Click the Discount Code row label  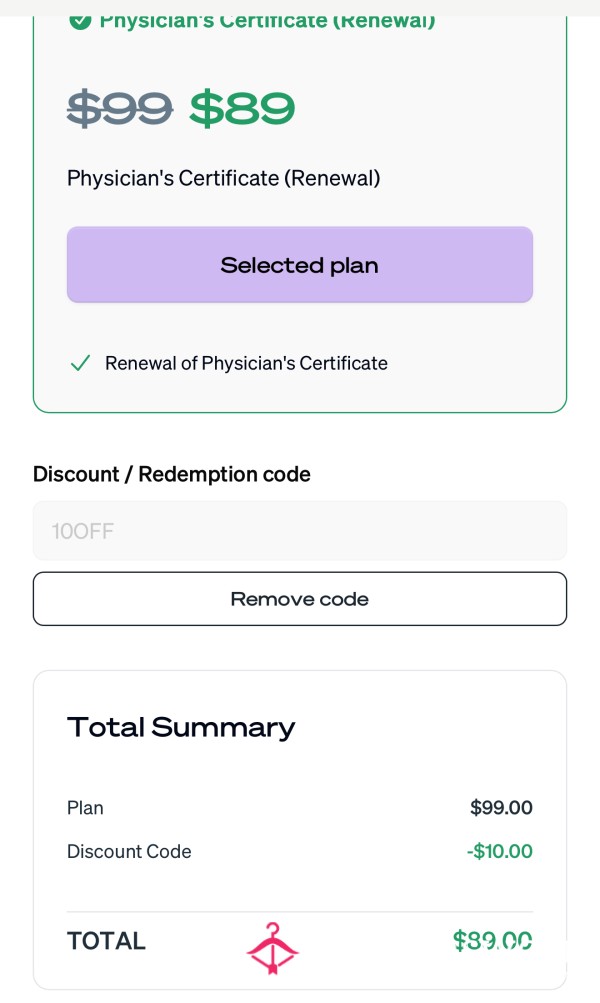[129, 851]
